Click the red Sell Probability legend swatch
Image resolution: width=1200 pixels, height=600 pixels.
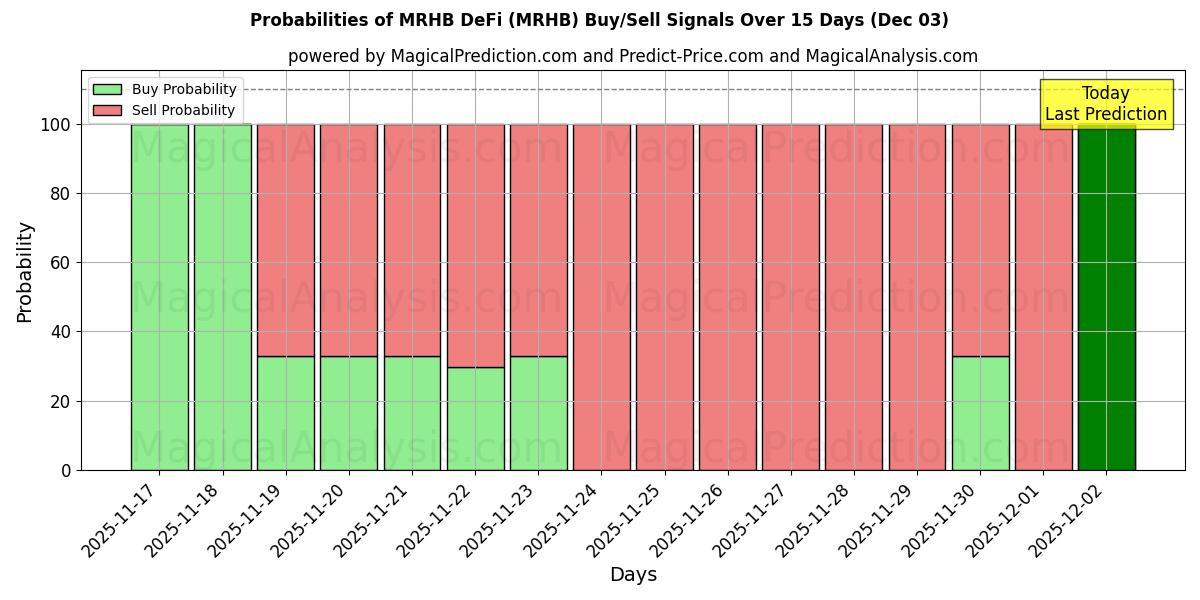pos(107,110)
